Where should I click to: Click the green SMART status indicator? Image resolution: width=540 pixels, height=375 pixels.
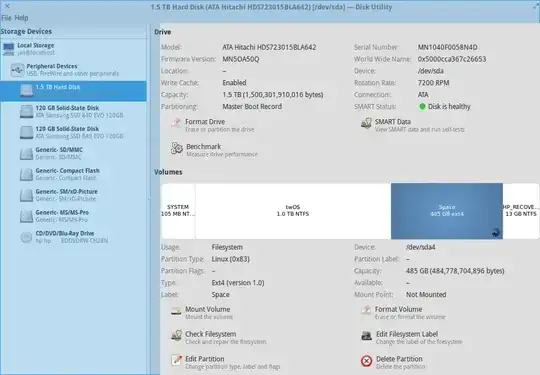[422, 107]
